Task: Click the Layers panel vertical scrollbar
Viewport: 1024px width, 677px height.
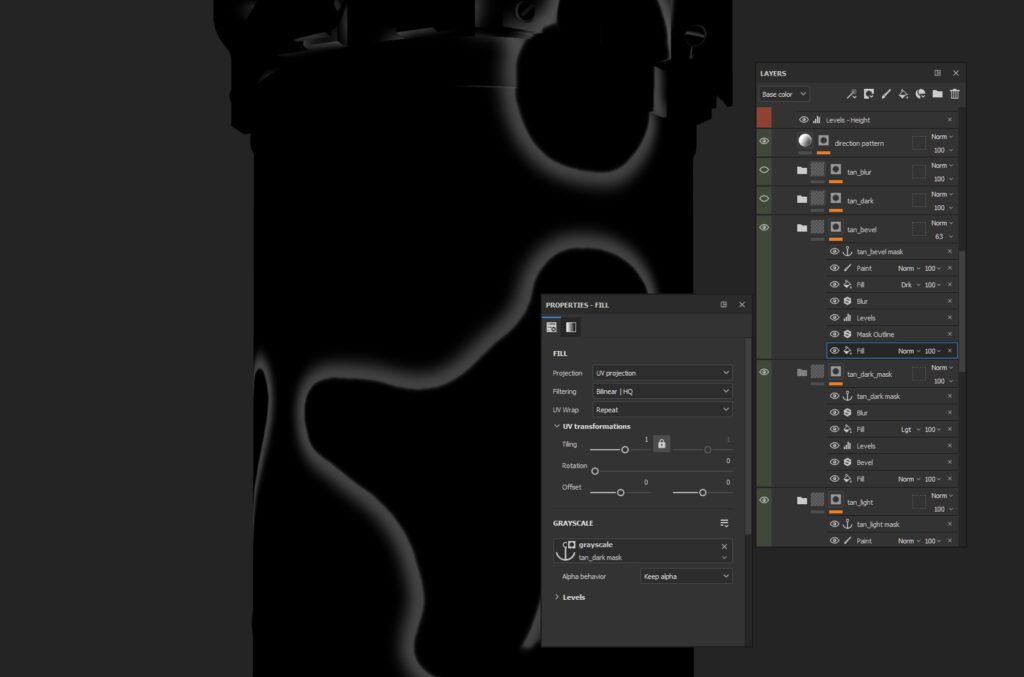Action: coord(961,311)
